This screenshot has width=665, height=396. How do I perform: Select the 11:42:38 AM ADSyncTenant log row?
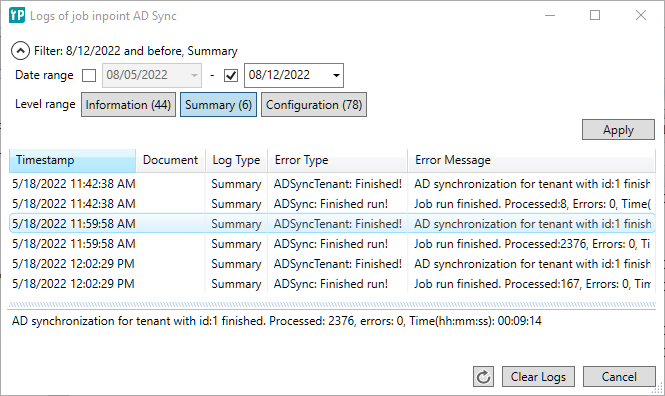point(332,184)
